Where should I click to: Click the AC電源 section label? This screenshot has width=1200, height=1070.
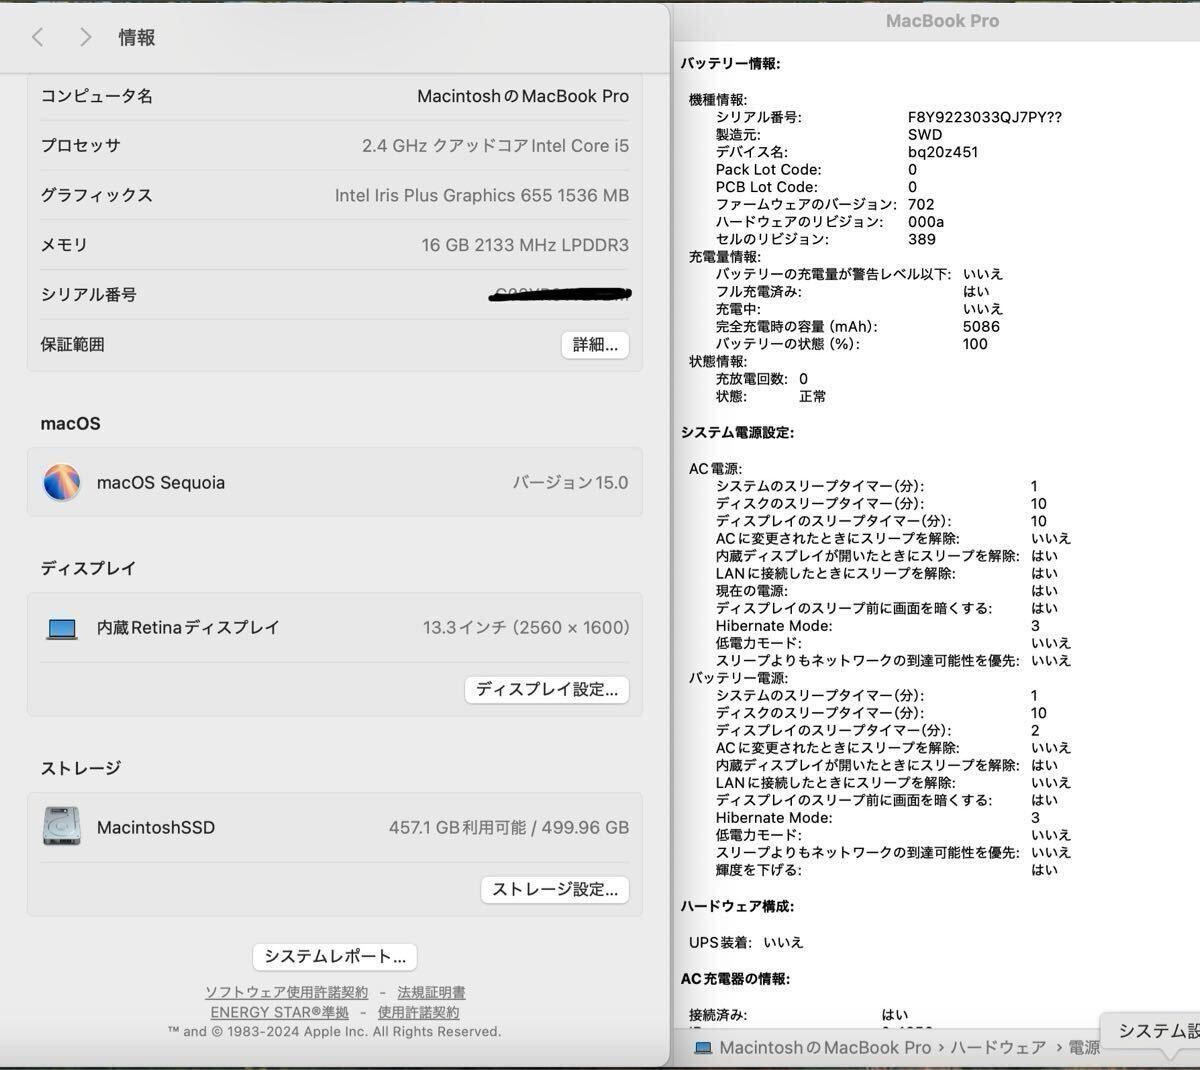pos(716,468)
